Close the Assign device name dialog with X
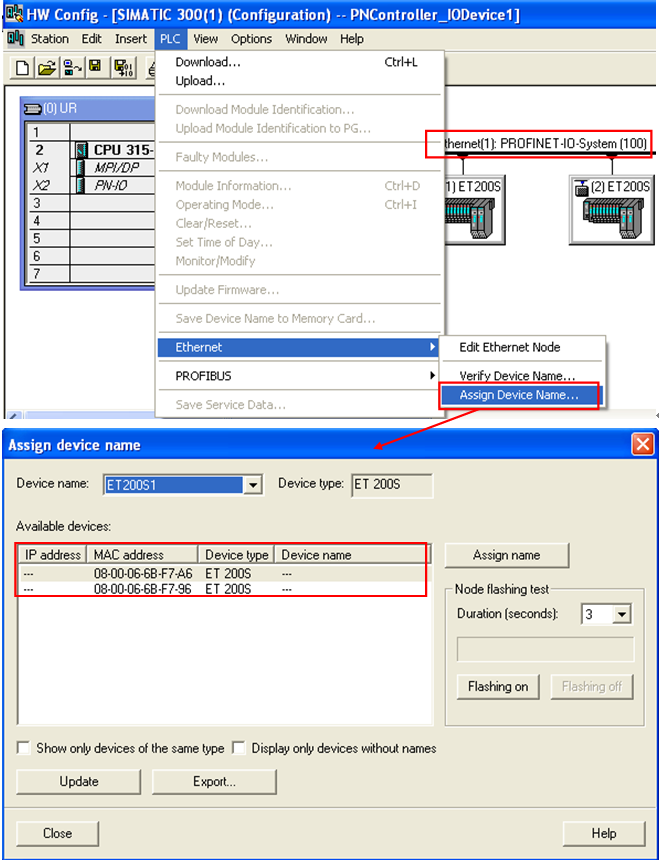The width and height of the screenshot is (659, 863). (642, 444)
